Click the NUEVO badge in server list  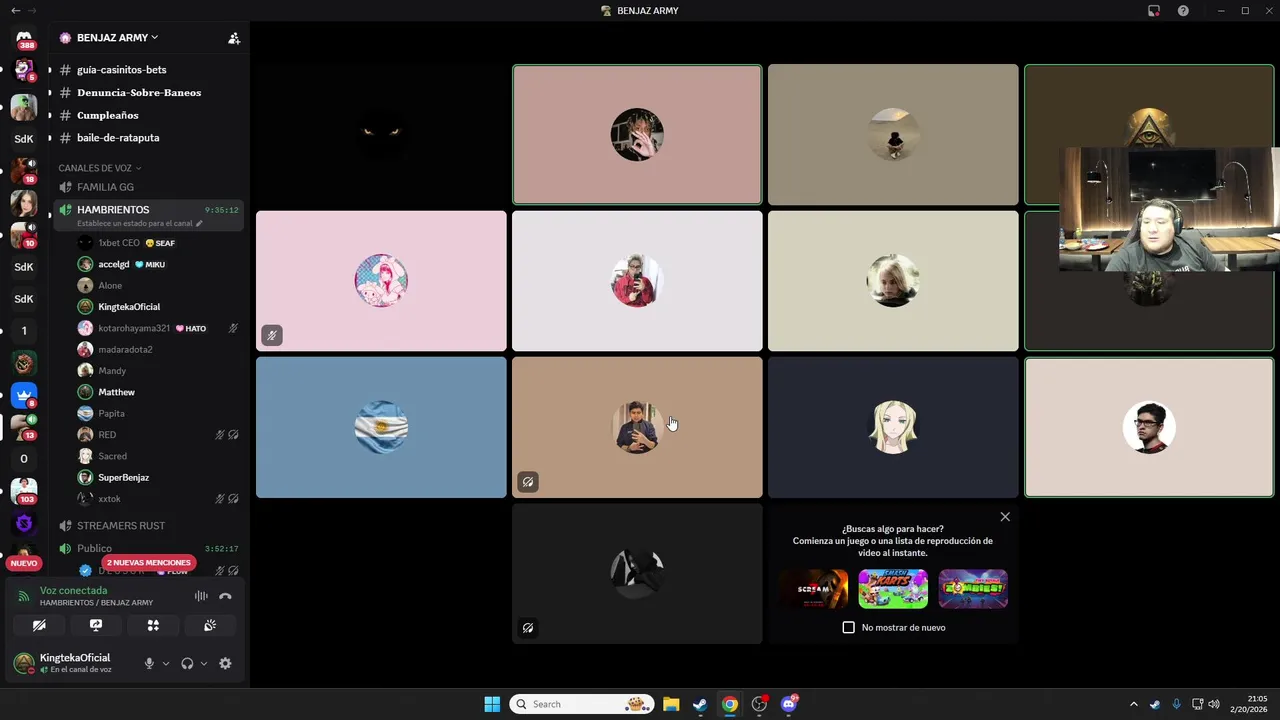24,563
